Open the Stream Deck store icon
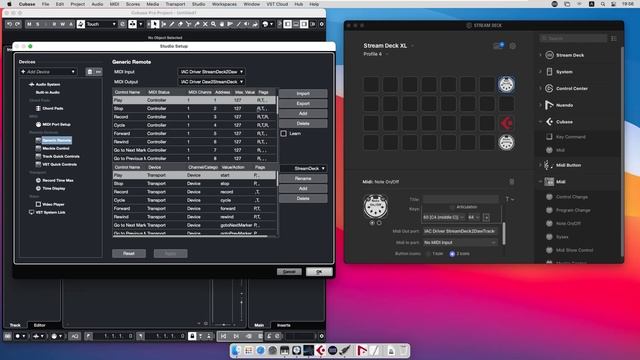640x360 pixels. pos(498,46)
